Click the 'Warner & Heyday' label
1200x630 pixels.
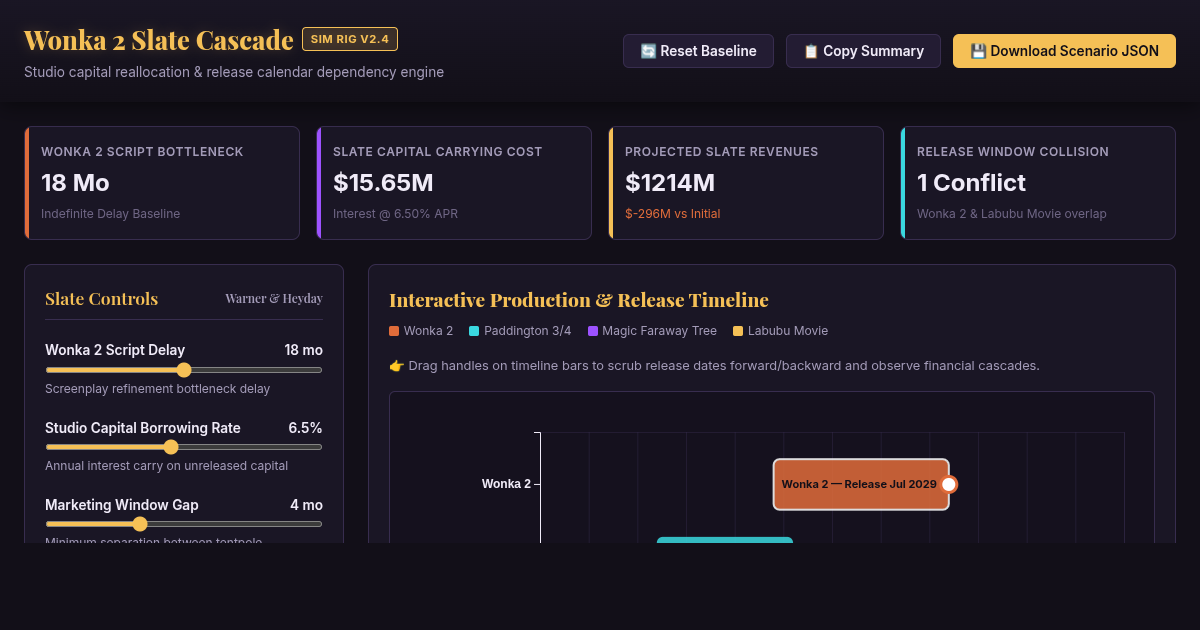(274, 299)
